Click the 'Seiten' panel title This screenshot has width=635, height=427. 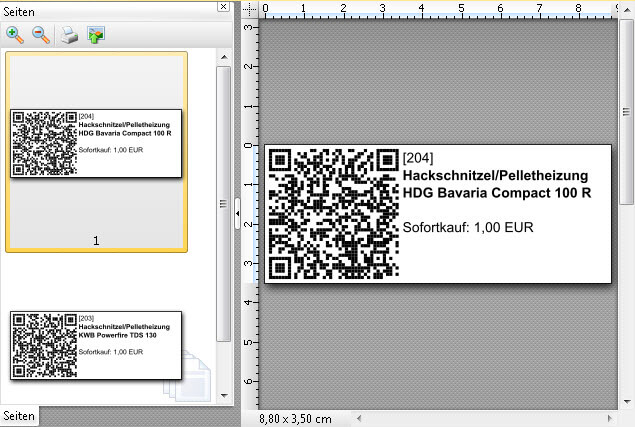click(19, 12)
